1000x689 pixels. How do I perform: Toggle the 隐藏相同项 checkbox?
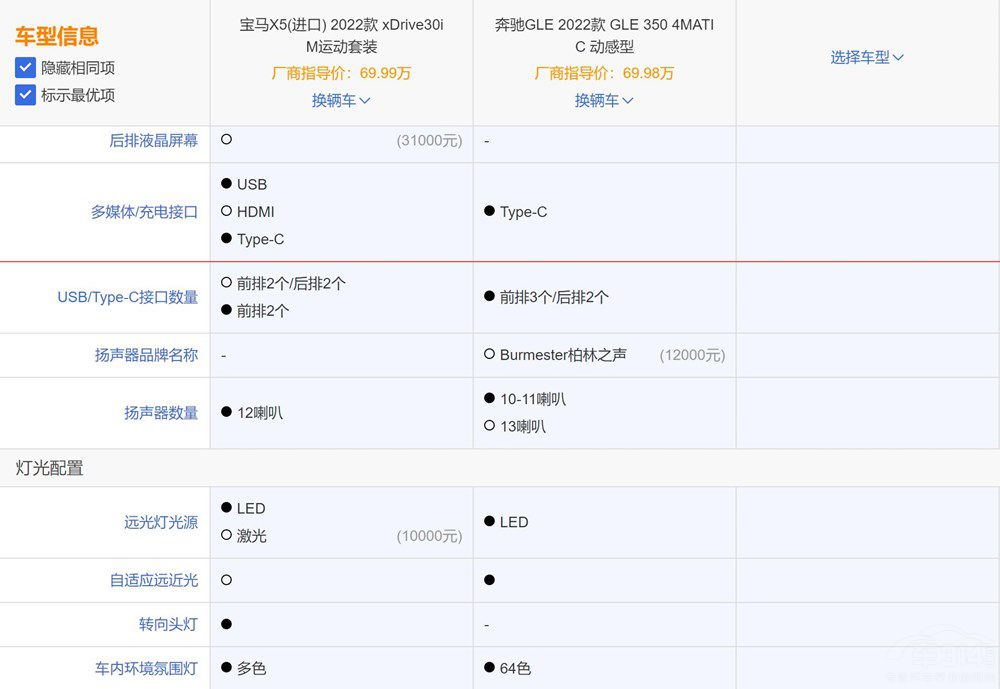point(26,68)
